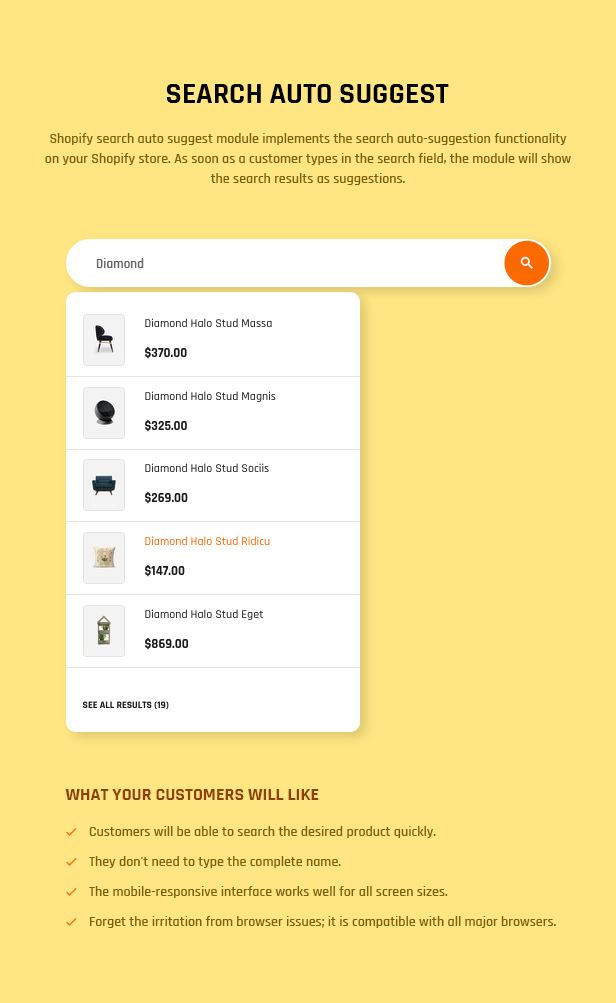The image size is (616, 1003).
Task: Click the Diamond search input field
Action: coord(285,263)
